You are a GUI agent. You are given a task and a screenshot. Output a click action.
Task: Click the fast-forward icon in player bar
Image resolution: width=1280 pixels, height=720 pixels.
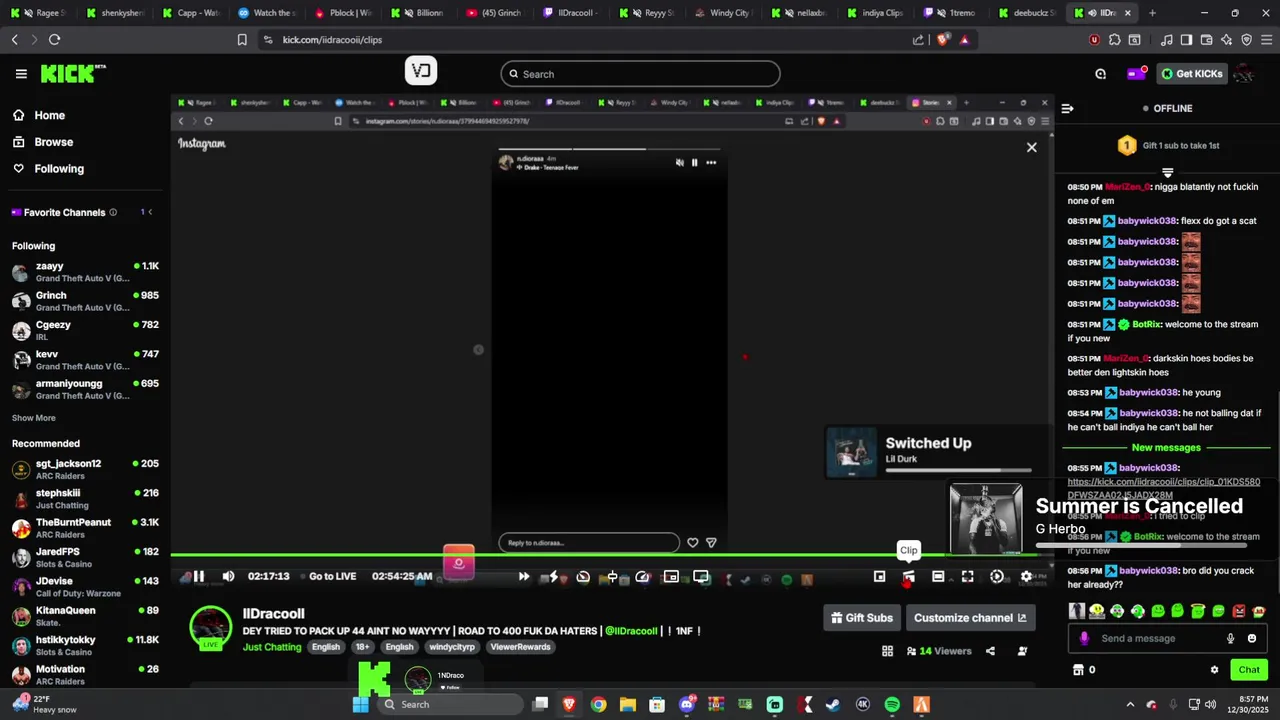[523, 576]
